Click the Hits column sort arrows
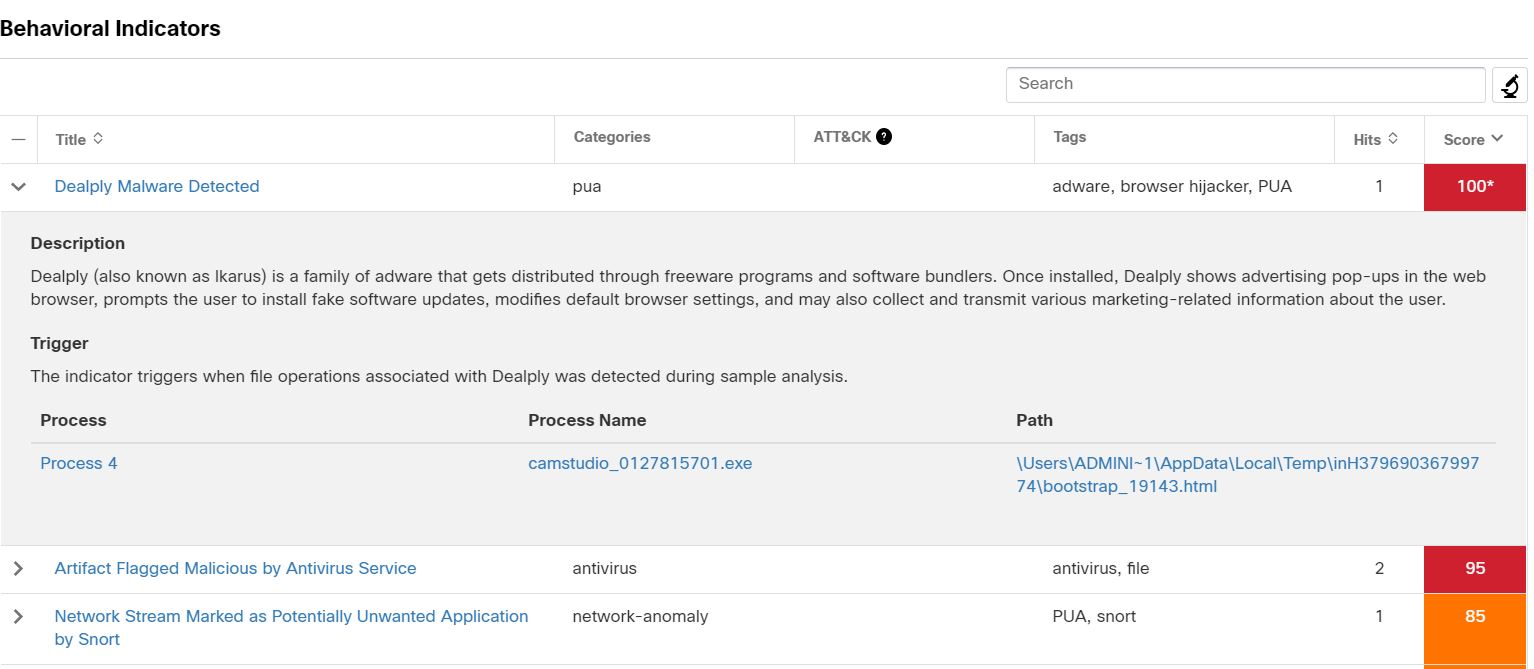 (1393, 139)
